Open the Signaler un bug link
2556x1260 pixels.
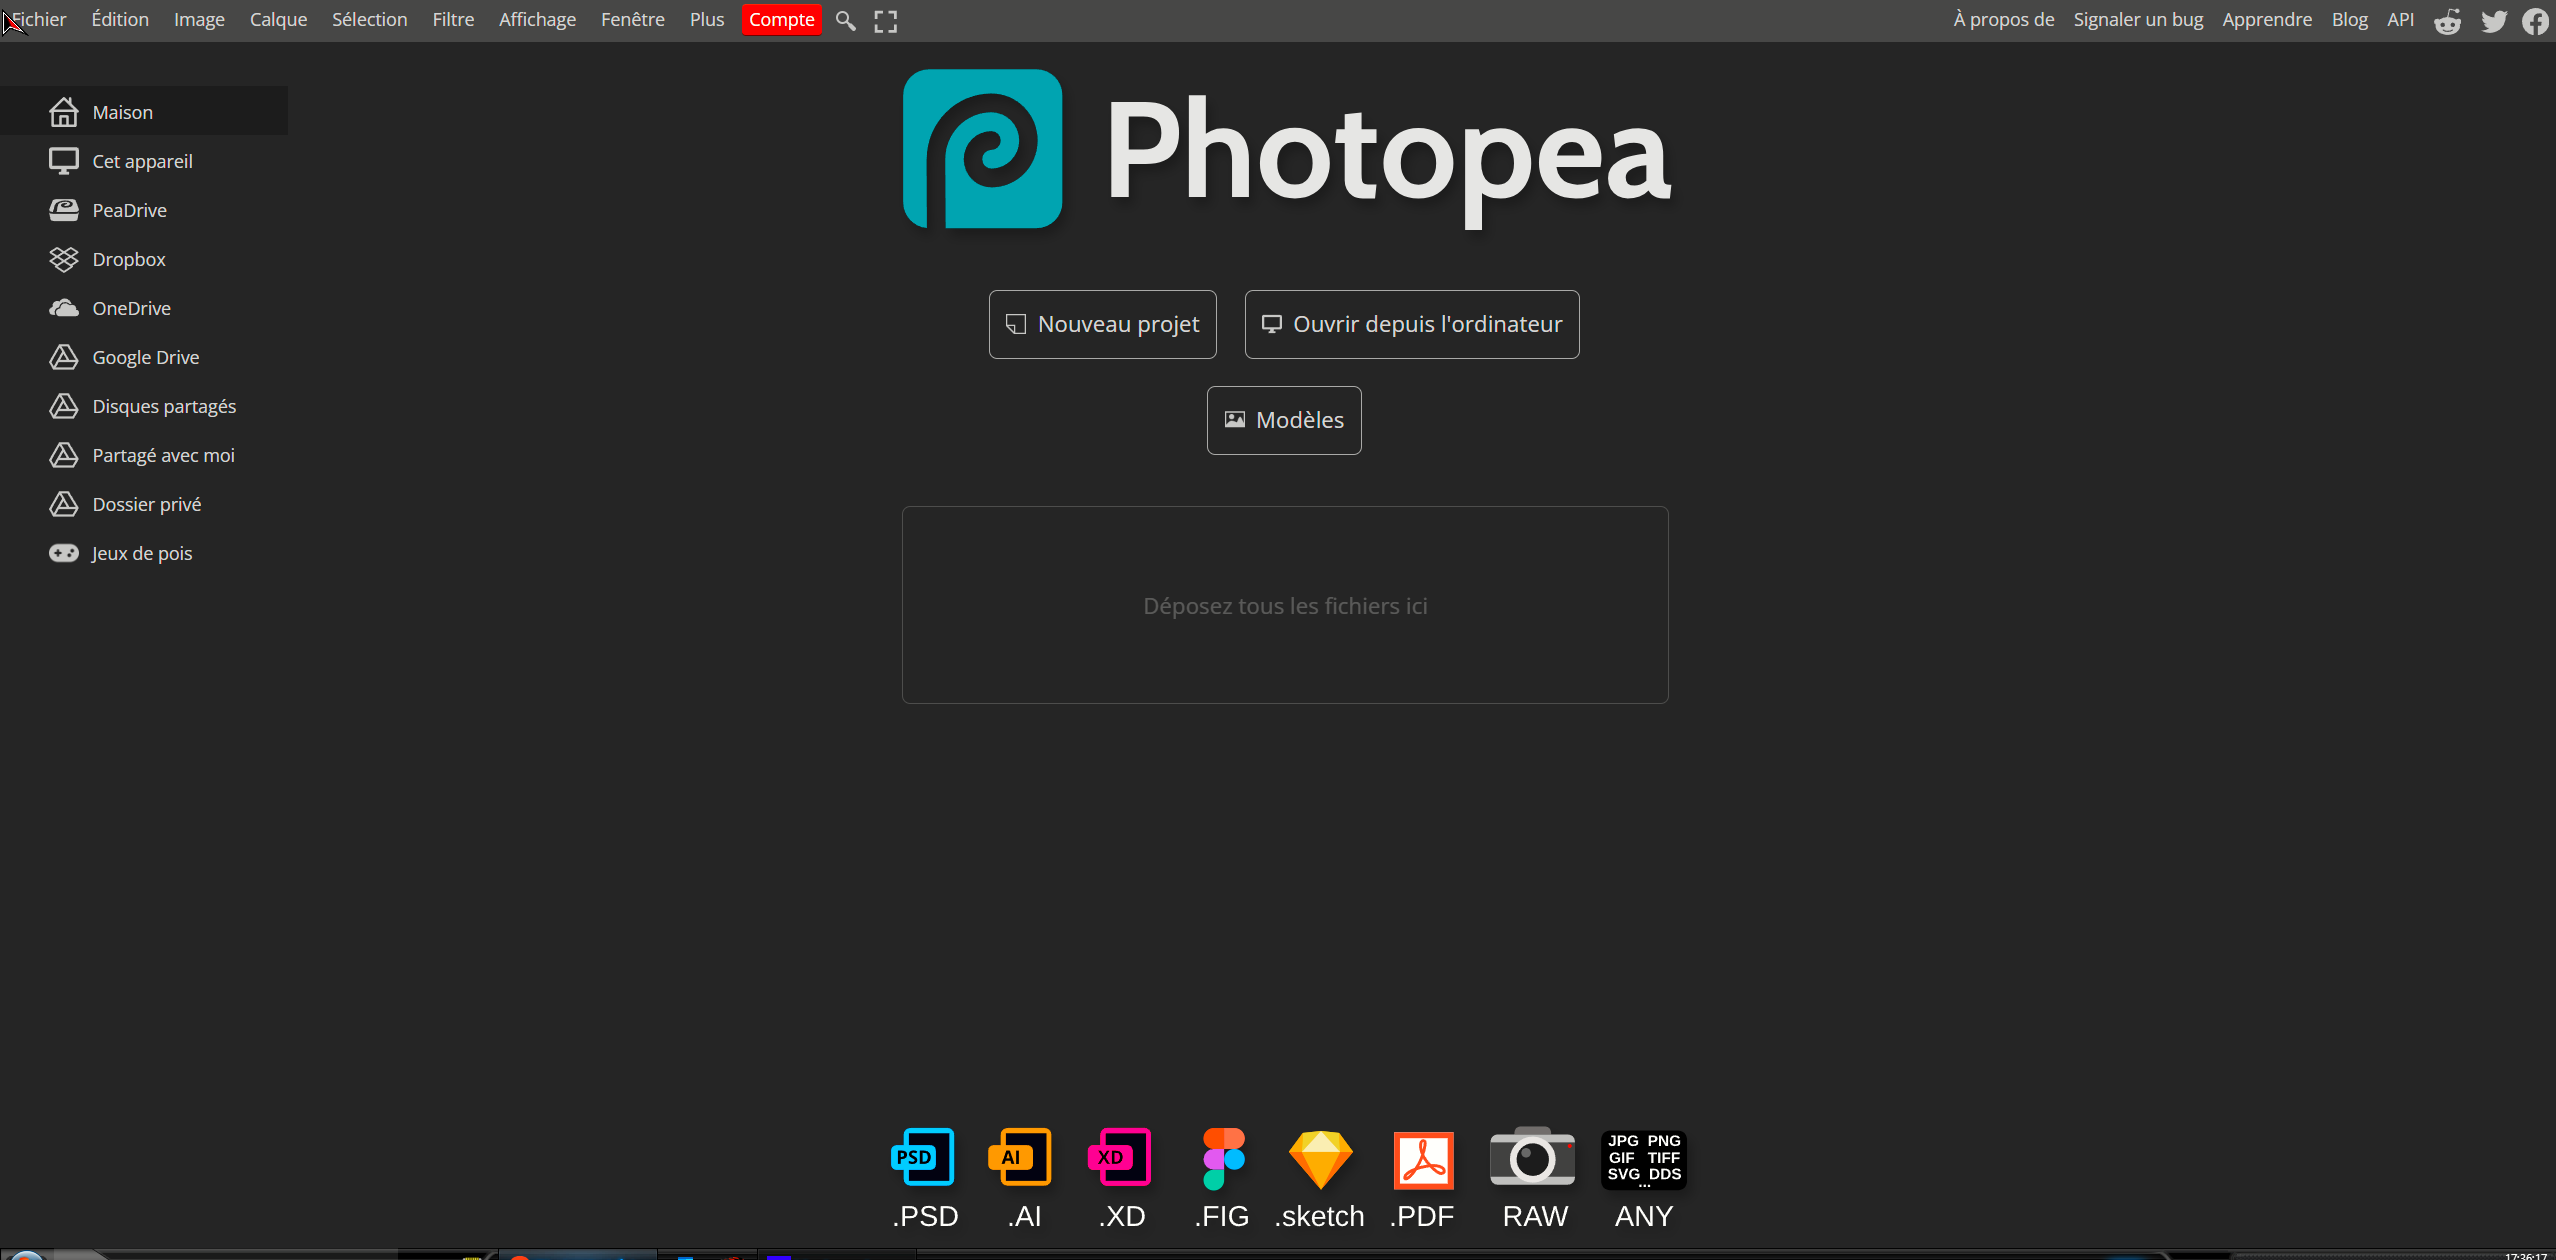coord(2137,19)
